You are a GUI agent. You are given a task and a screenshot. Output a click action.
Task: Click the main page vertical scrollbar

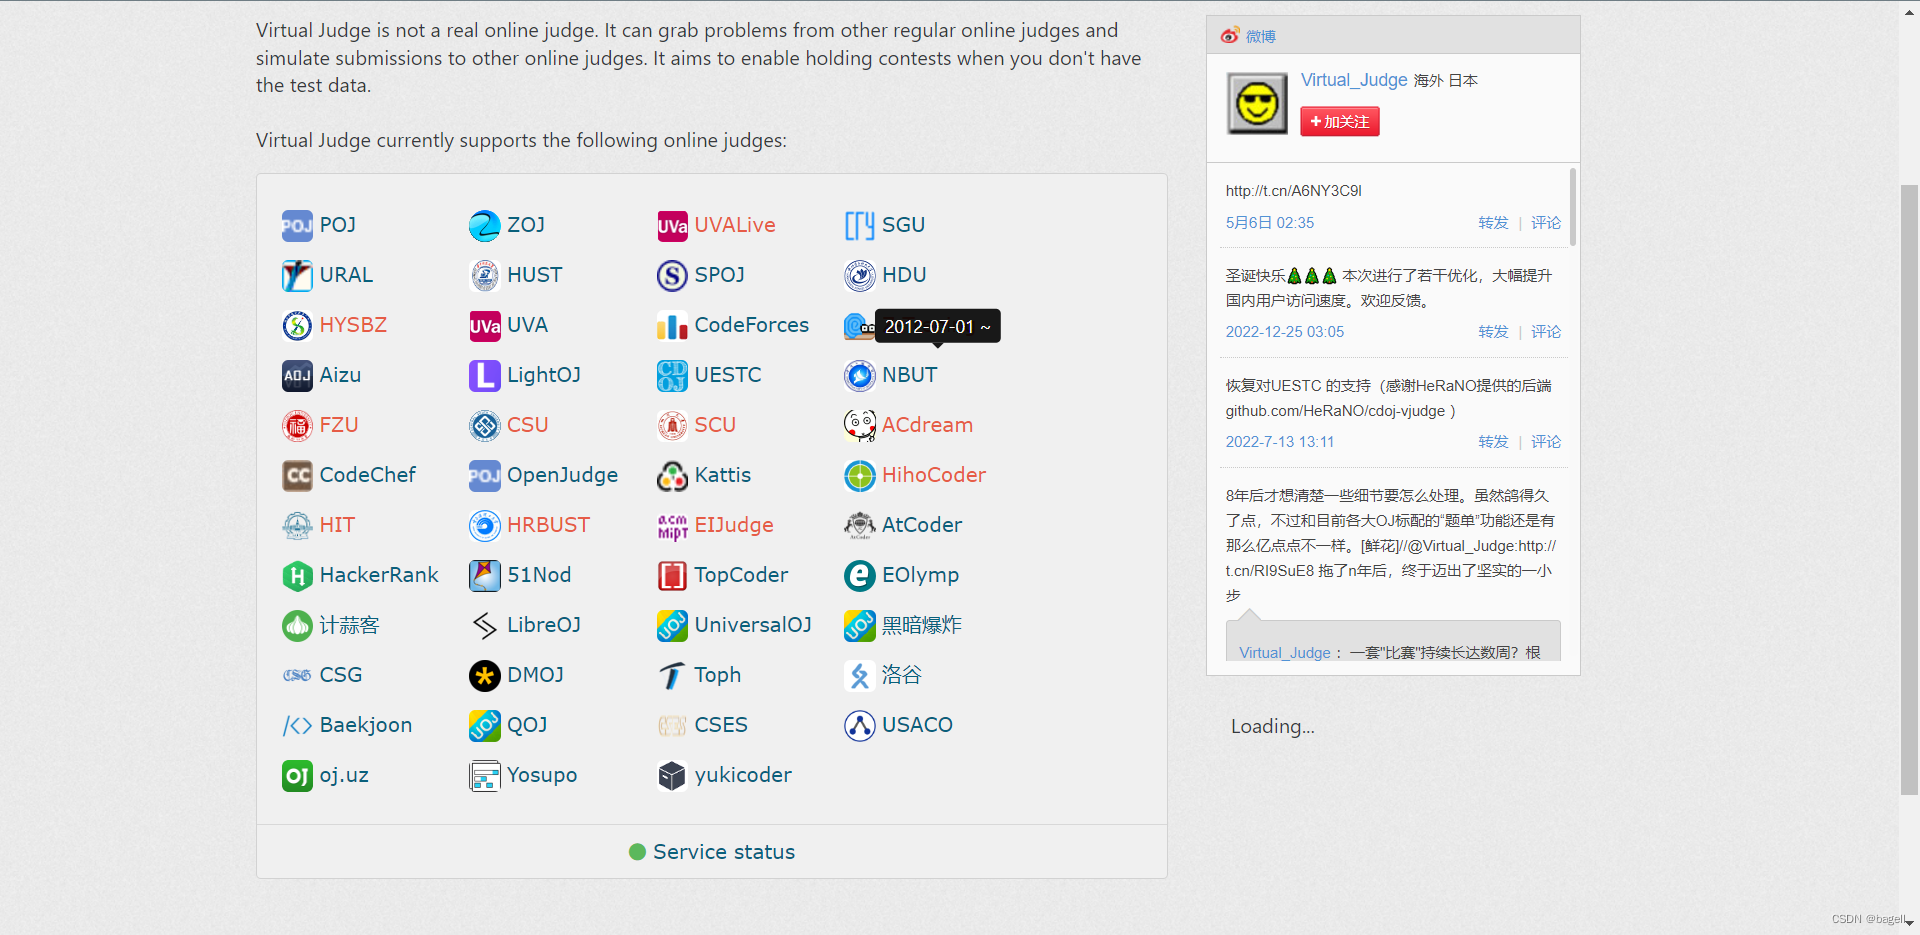tap(1909, 490)
